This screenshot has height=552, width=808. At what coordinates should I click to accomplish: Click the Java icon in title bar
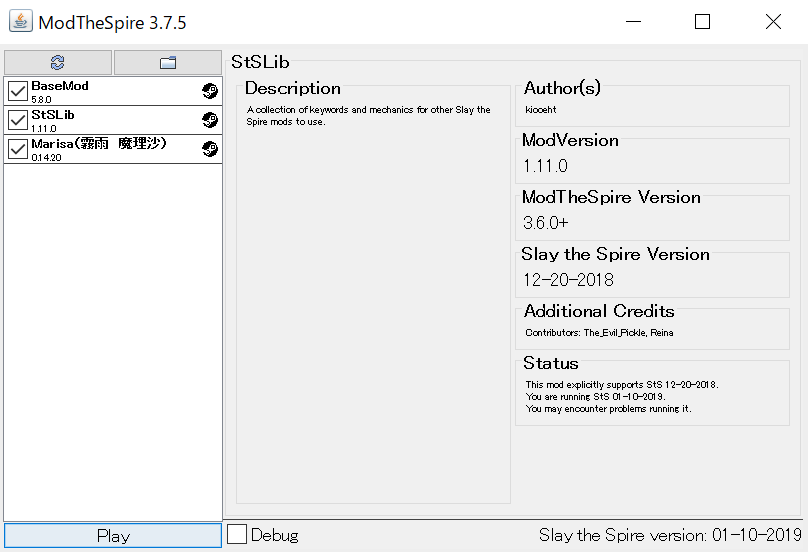click(x=21, y=22)
